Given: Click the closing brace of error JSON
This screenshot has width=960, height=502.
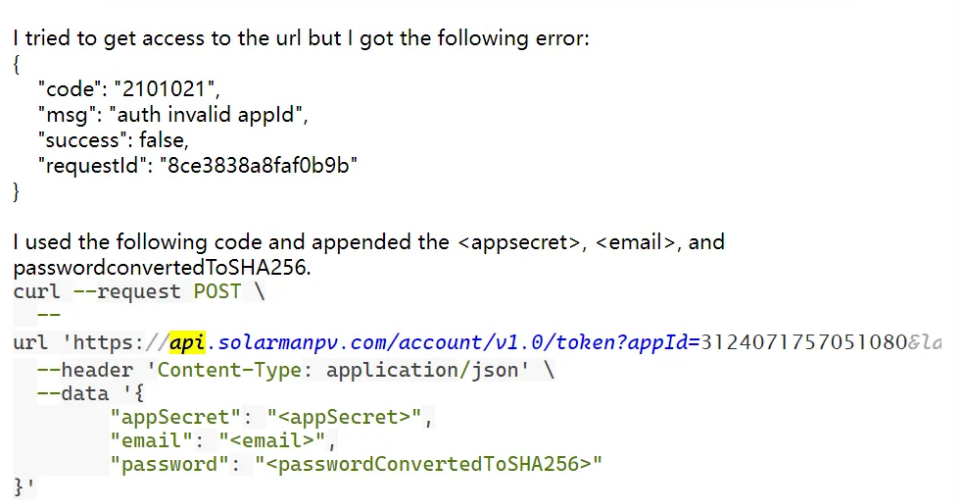Looking at the screenshot, I should pyautogui.click(x=17, y=192).
